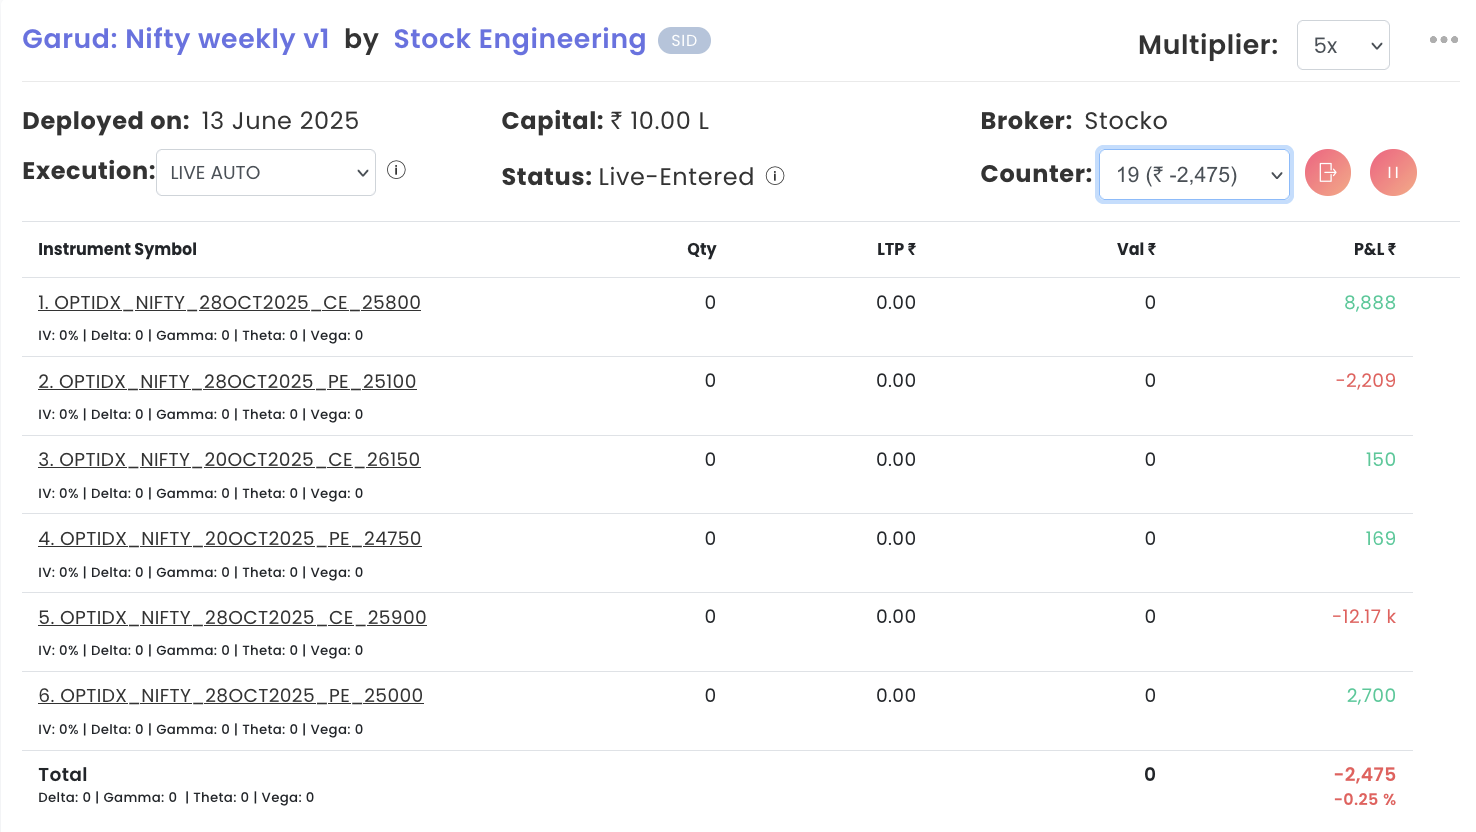Click the info icon beside Execution dropdown

[x=396, y=170]
